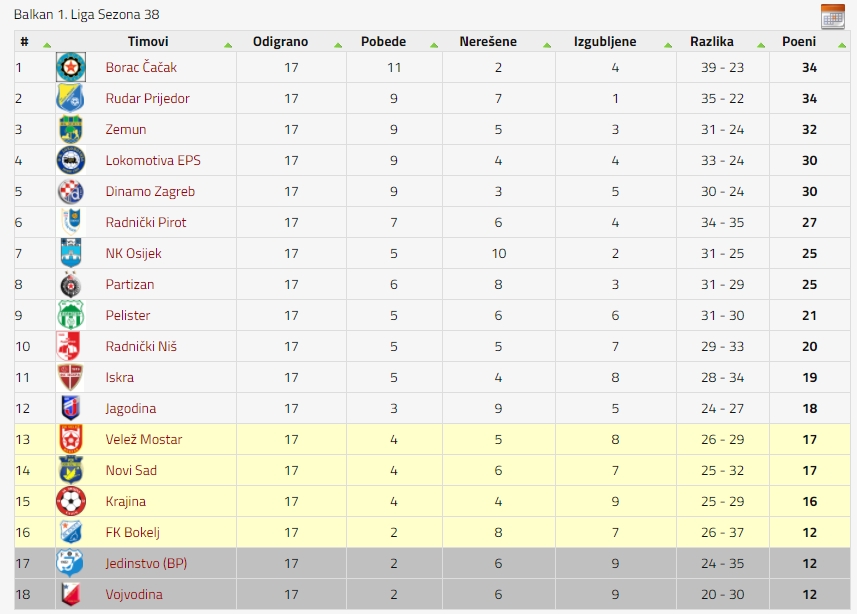
Task: Open the calendar icon above the table
Action: 832,16
